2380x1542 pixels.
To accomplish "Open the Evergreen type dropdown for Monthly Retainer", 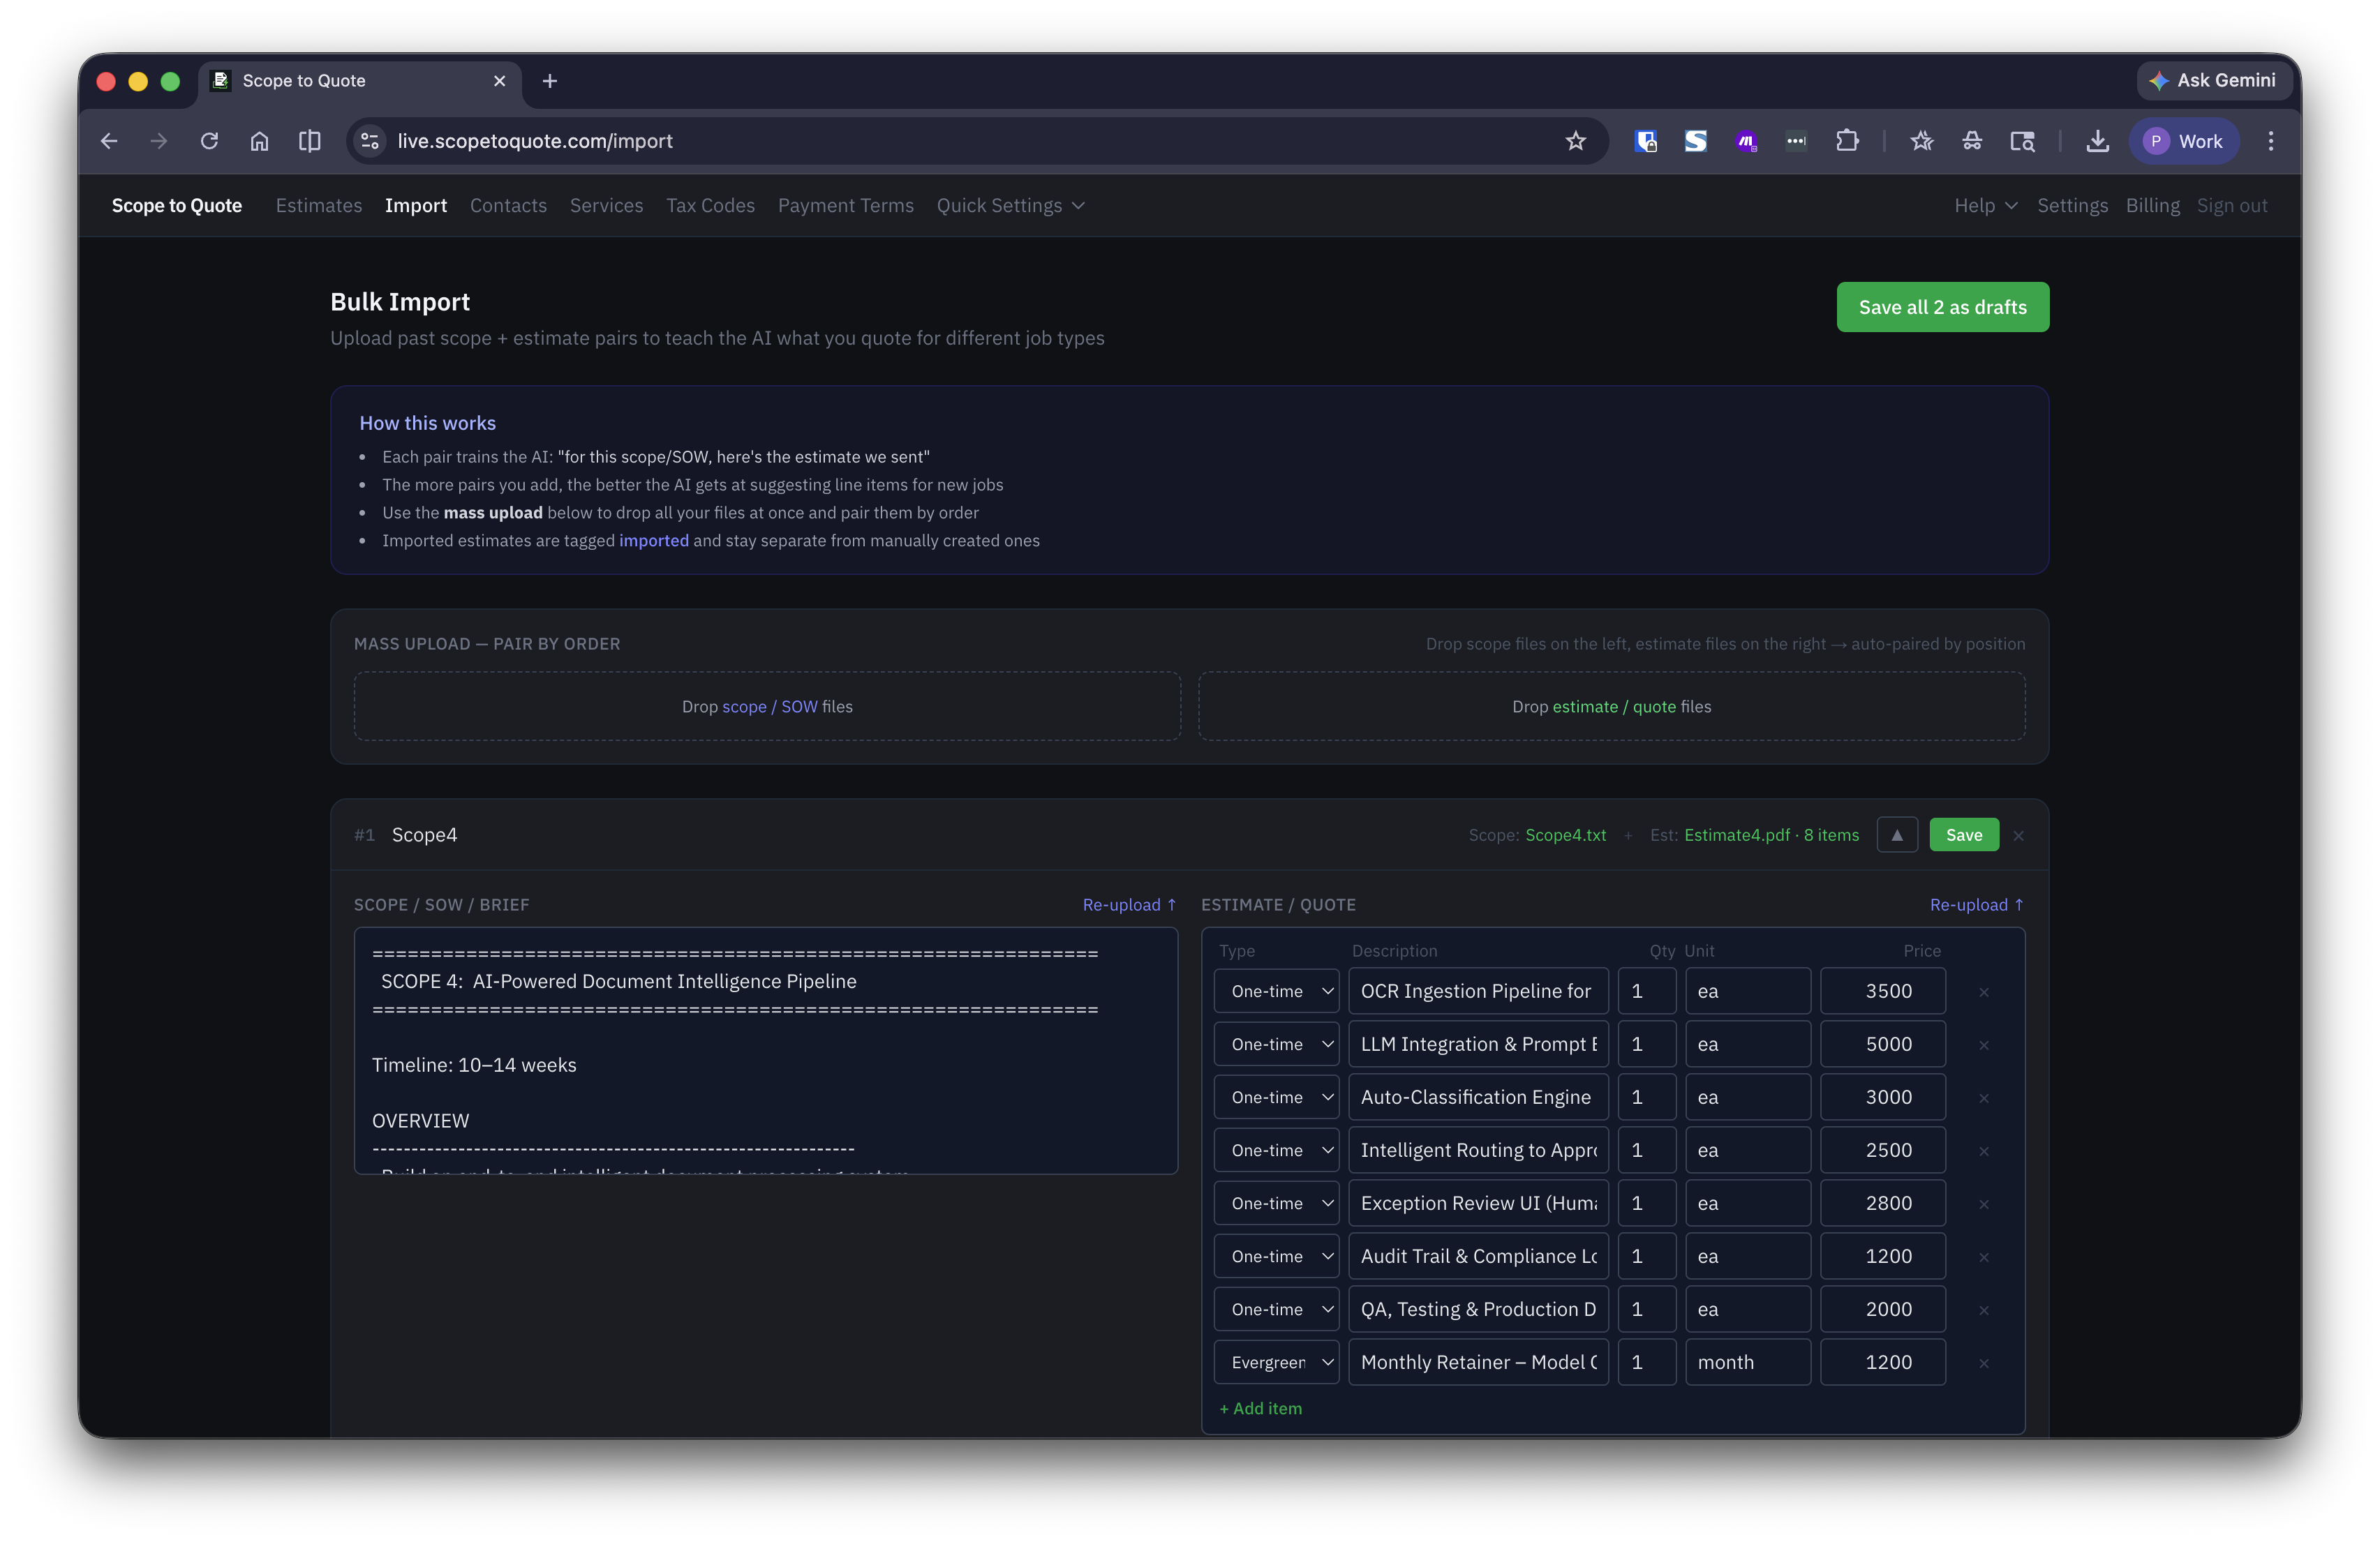I will coord(1277,1362).
